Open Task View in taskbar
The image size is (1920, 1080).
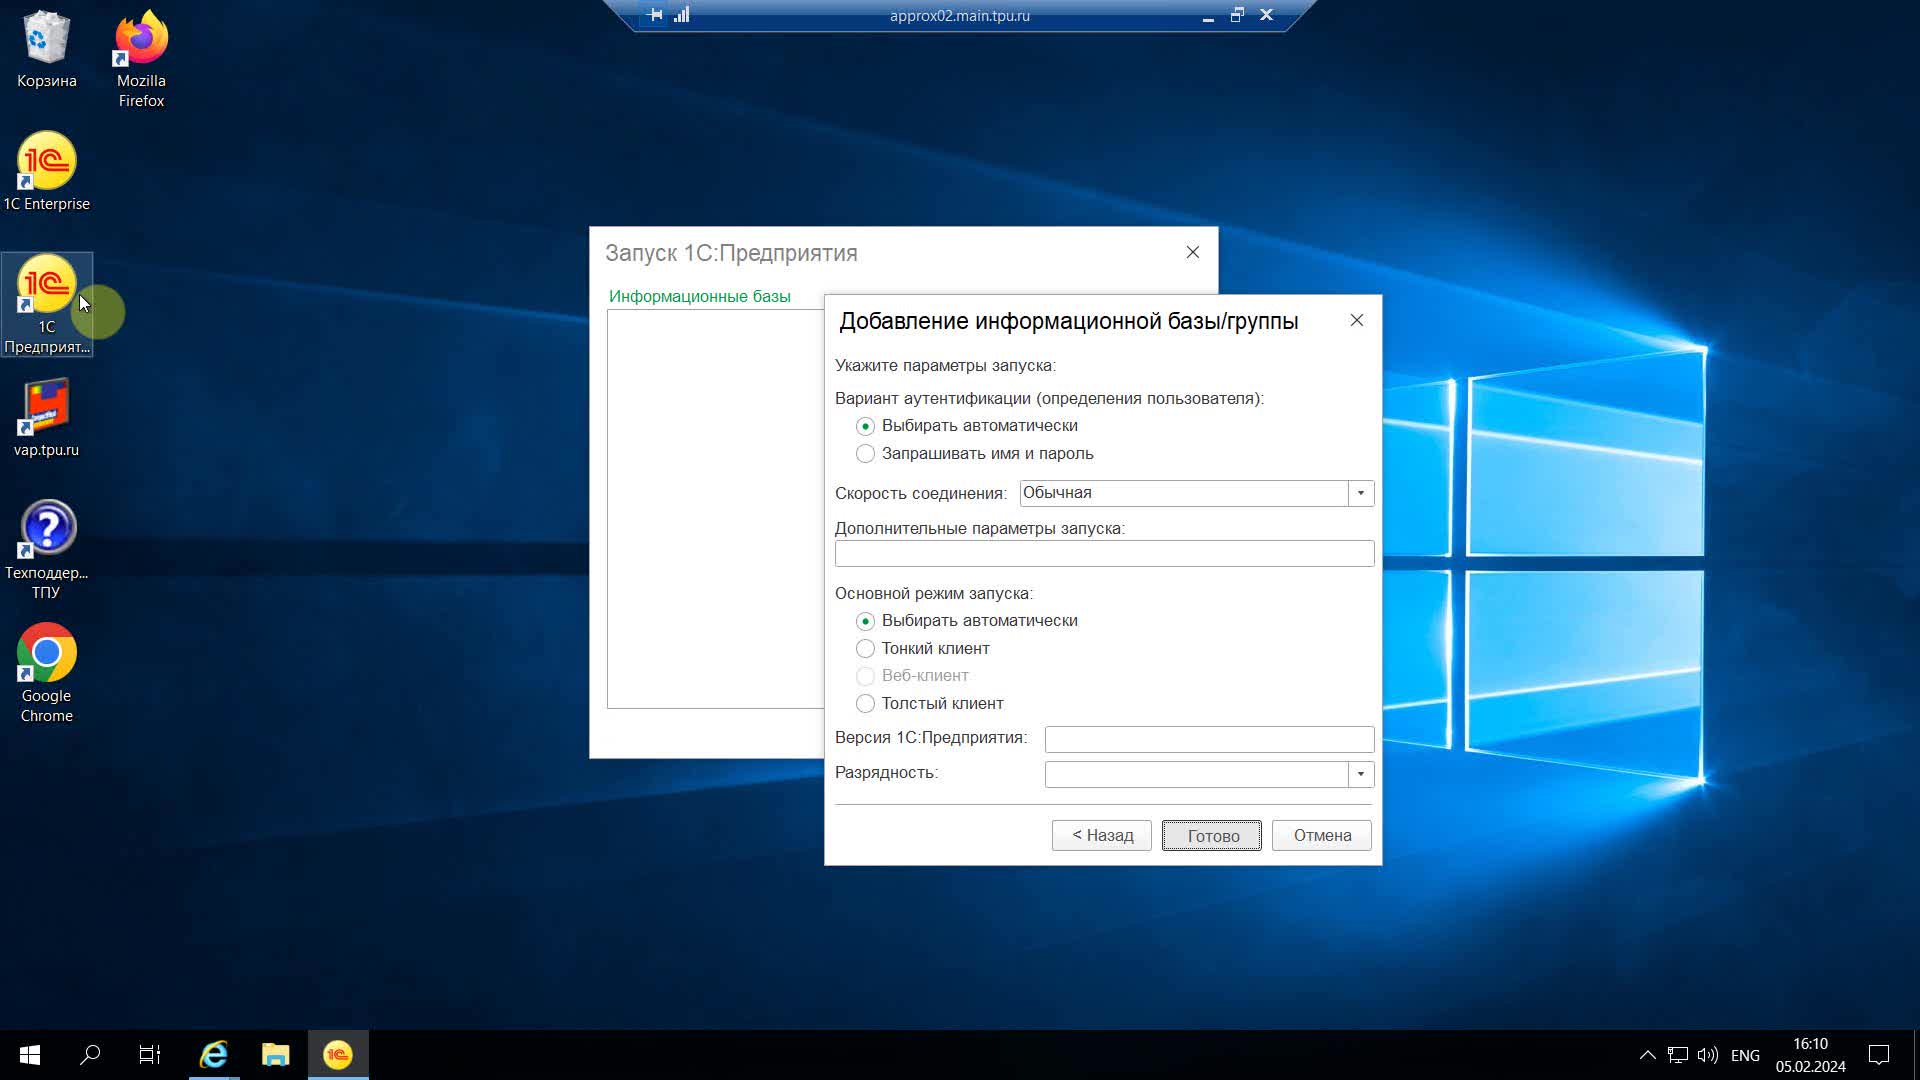(x=150, y=1055)
